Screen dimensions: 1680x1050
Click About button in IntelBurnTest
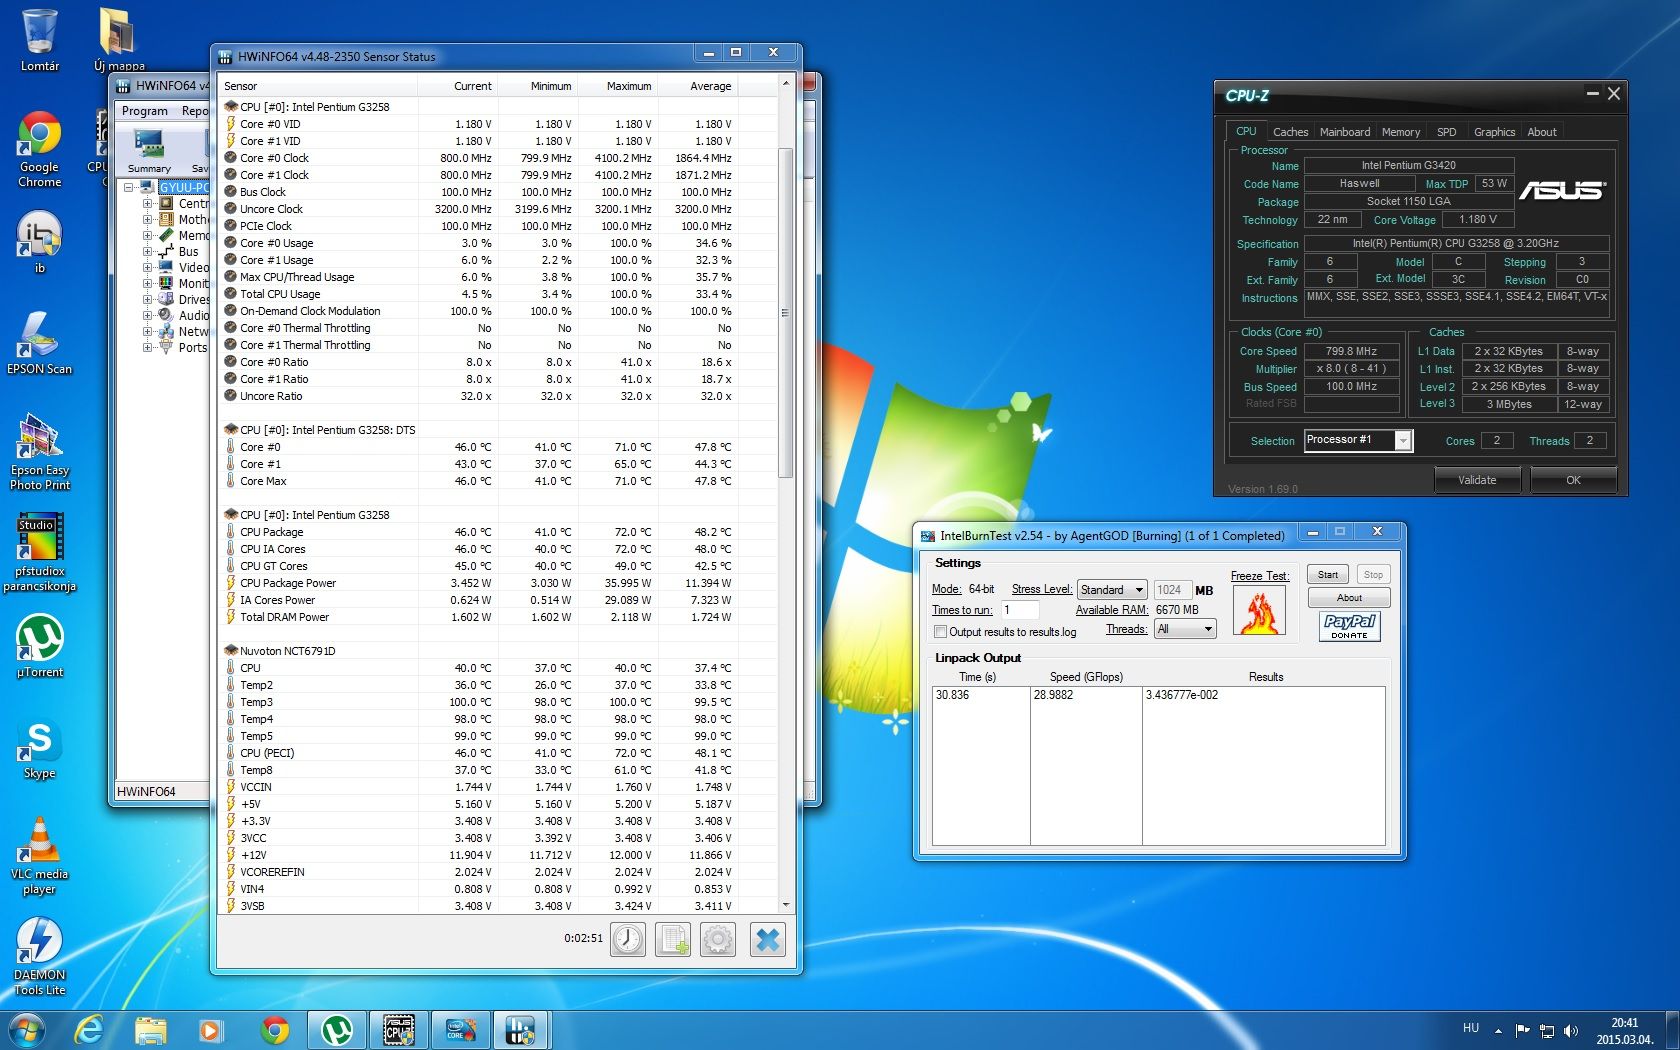(x=1349, y=598)
